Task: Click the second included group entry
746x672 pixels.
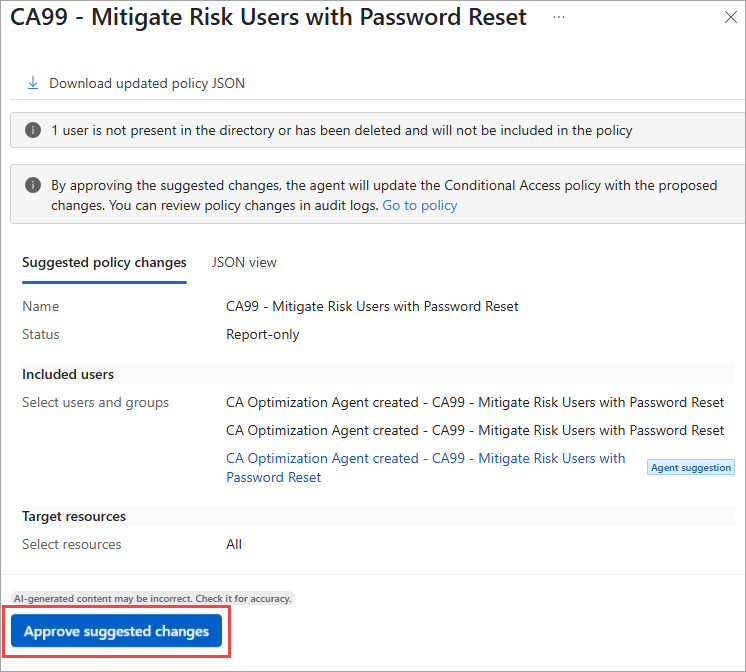Action: [475, 430]
